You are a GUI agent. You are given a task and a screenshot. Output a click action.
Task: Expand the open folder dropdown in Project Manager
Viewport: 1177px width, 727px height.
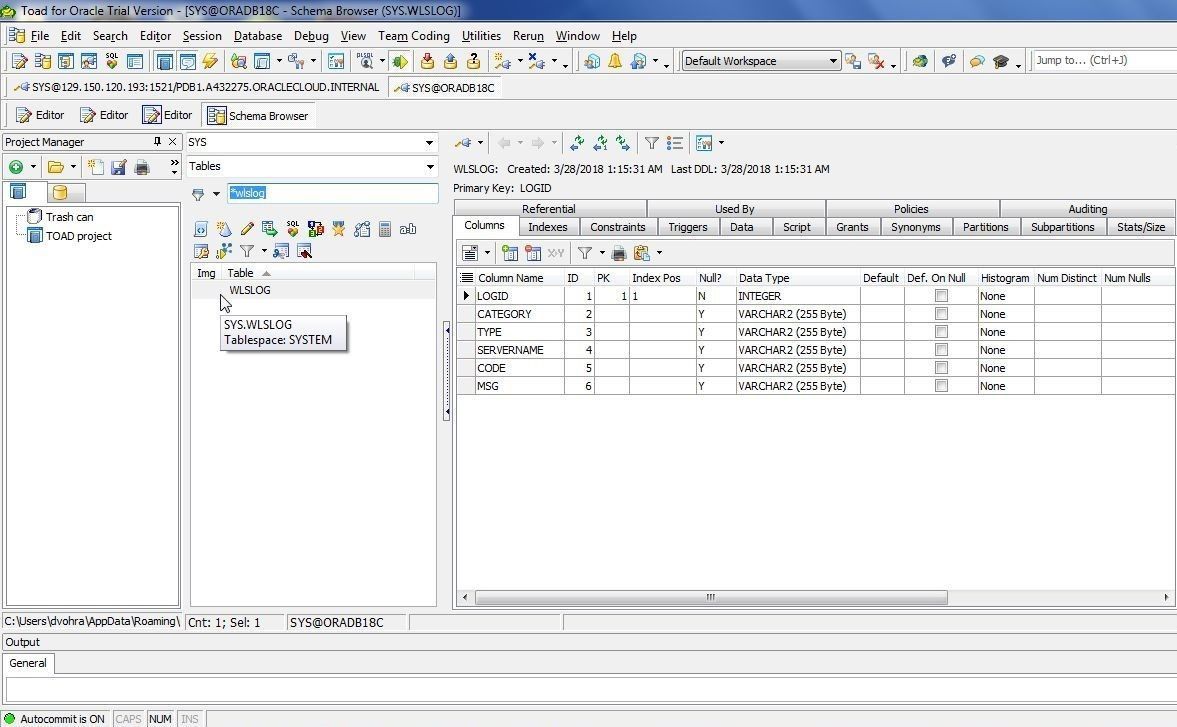coord(73,167)
